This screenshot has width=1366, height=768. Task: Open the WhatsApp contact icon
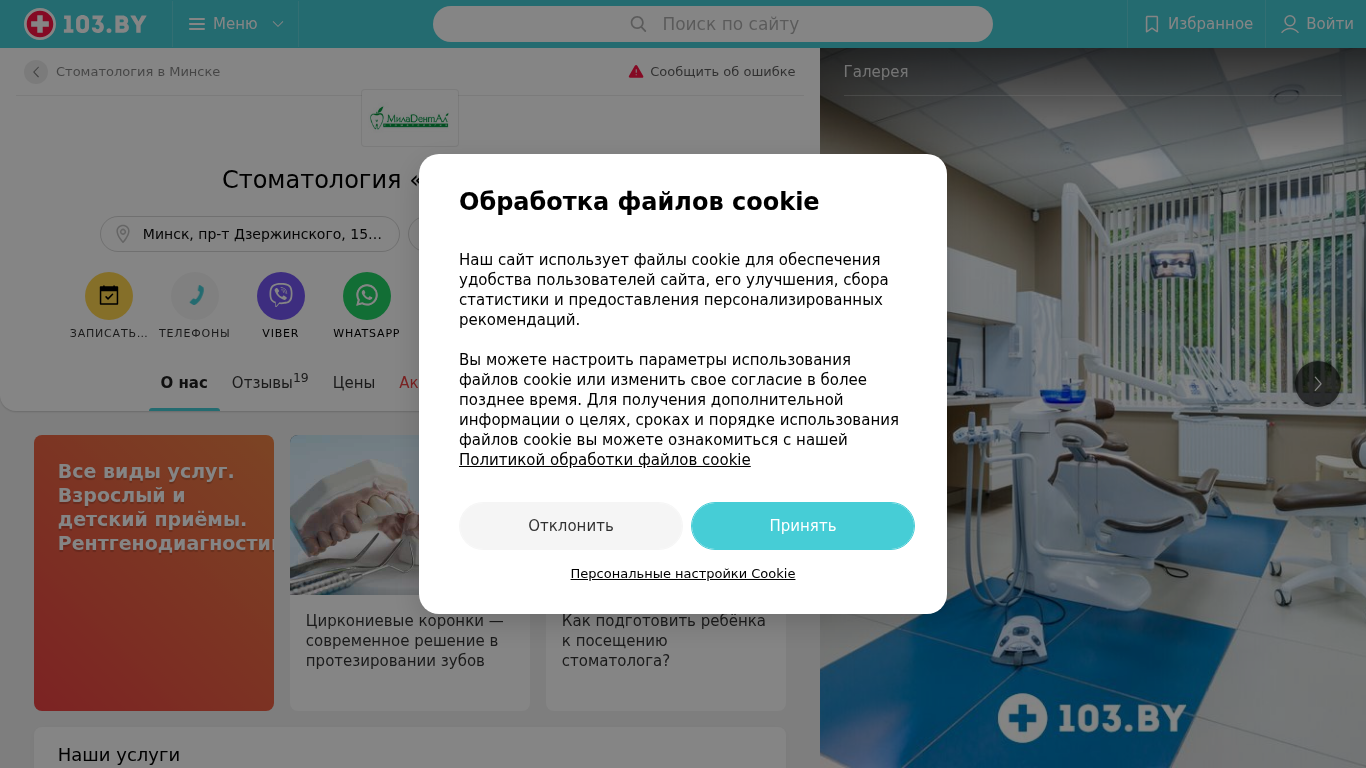tap(367, 296)
